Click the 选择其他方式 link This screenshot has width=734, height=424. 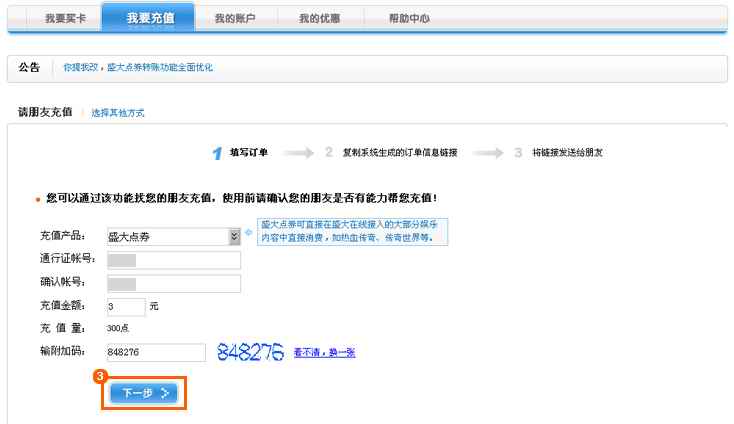click(118, 113)
